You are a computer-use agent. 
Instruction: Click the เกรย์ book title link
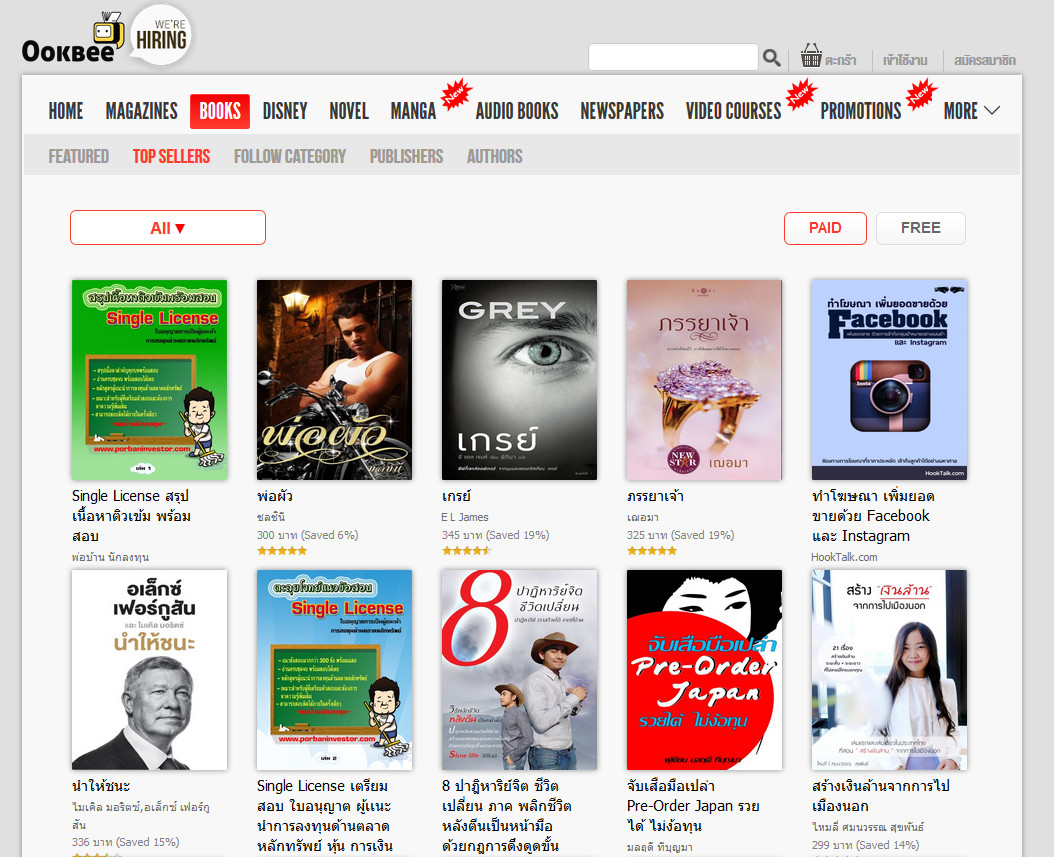[x=456, y=497]
